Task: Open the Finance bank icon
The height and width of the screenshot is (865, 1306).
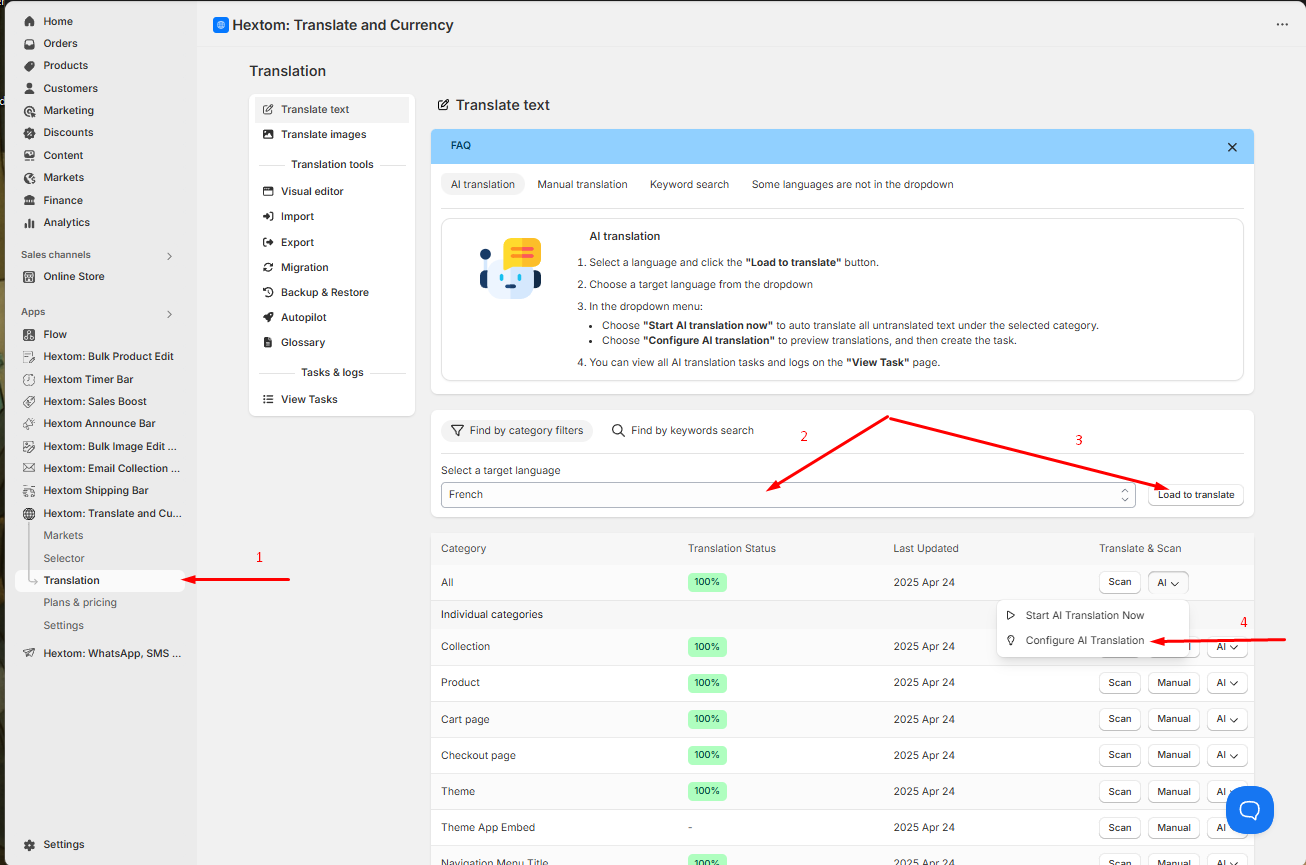Action: pyautogui.click(x=30, y=200)
